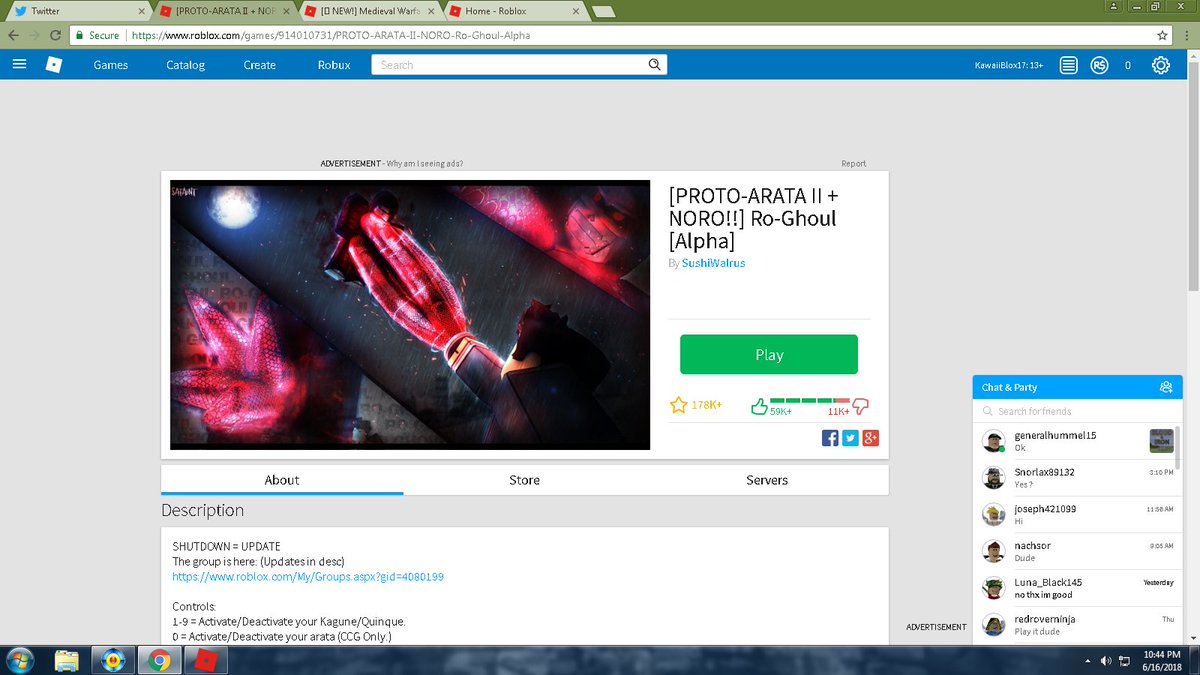Click the 178K+ favorites count

tap(707, 405)
